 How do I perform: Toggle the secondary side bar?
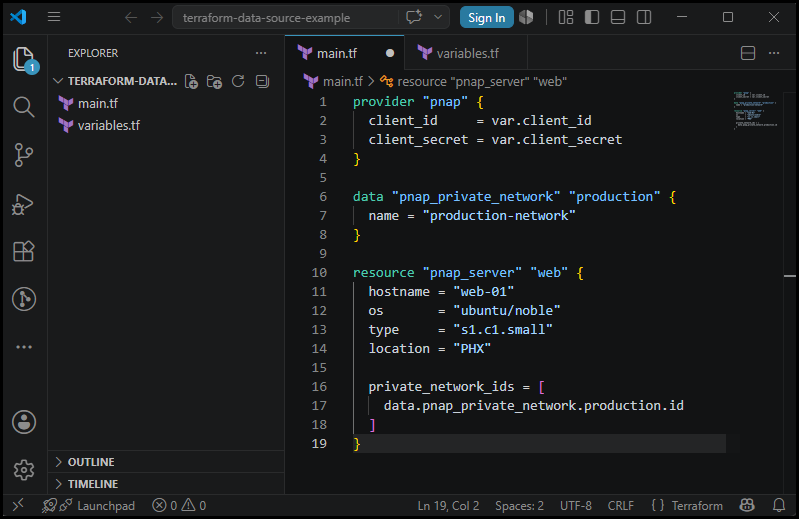[x=644, y=17]
